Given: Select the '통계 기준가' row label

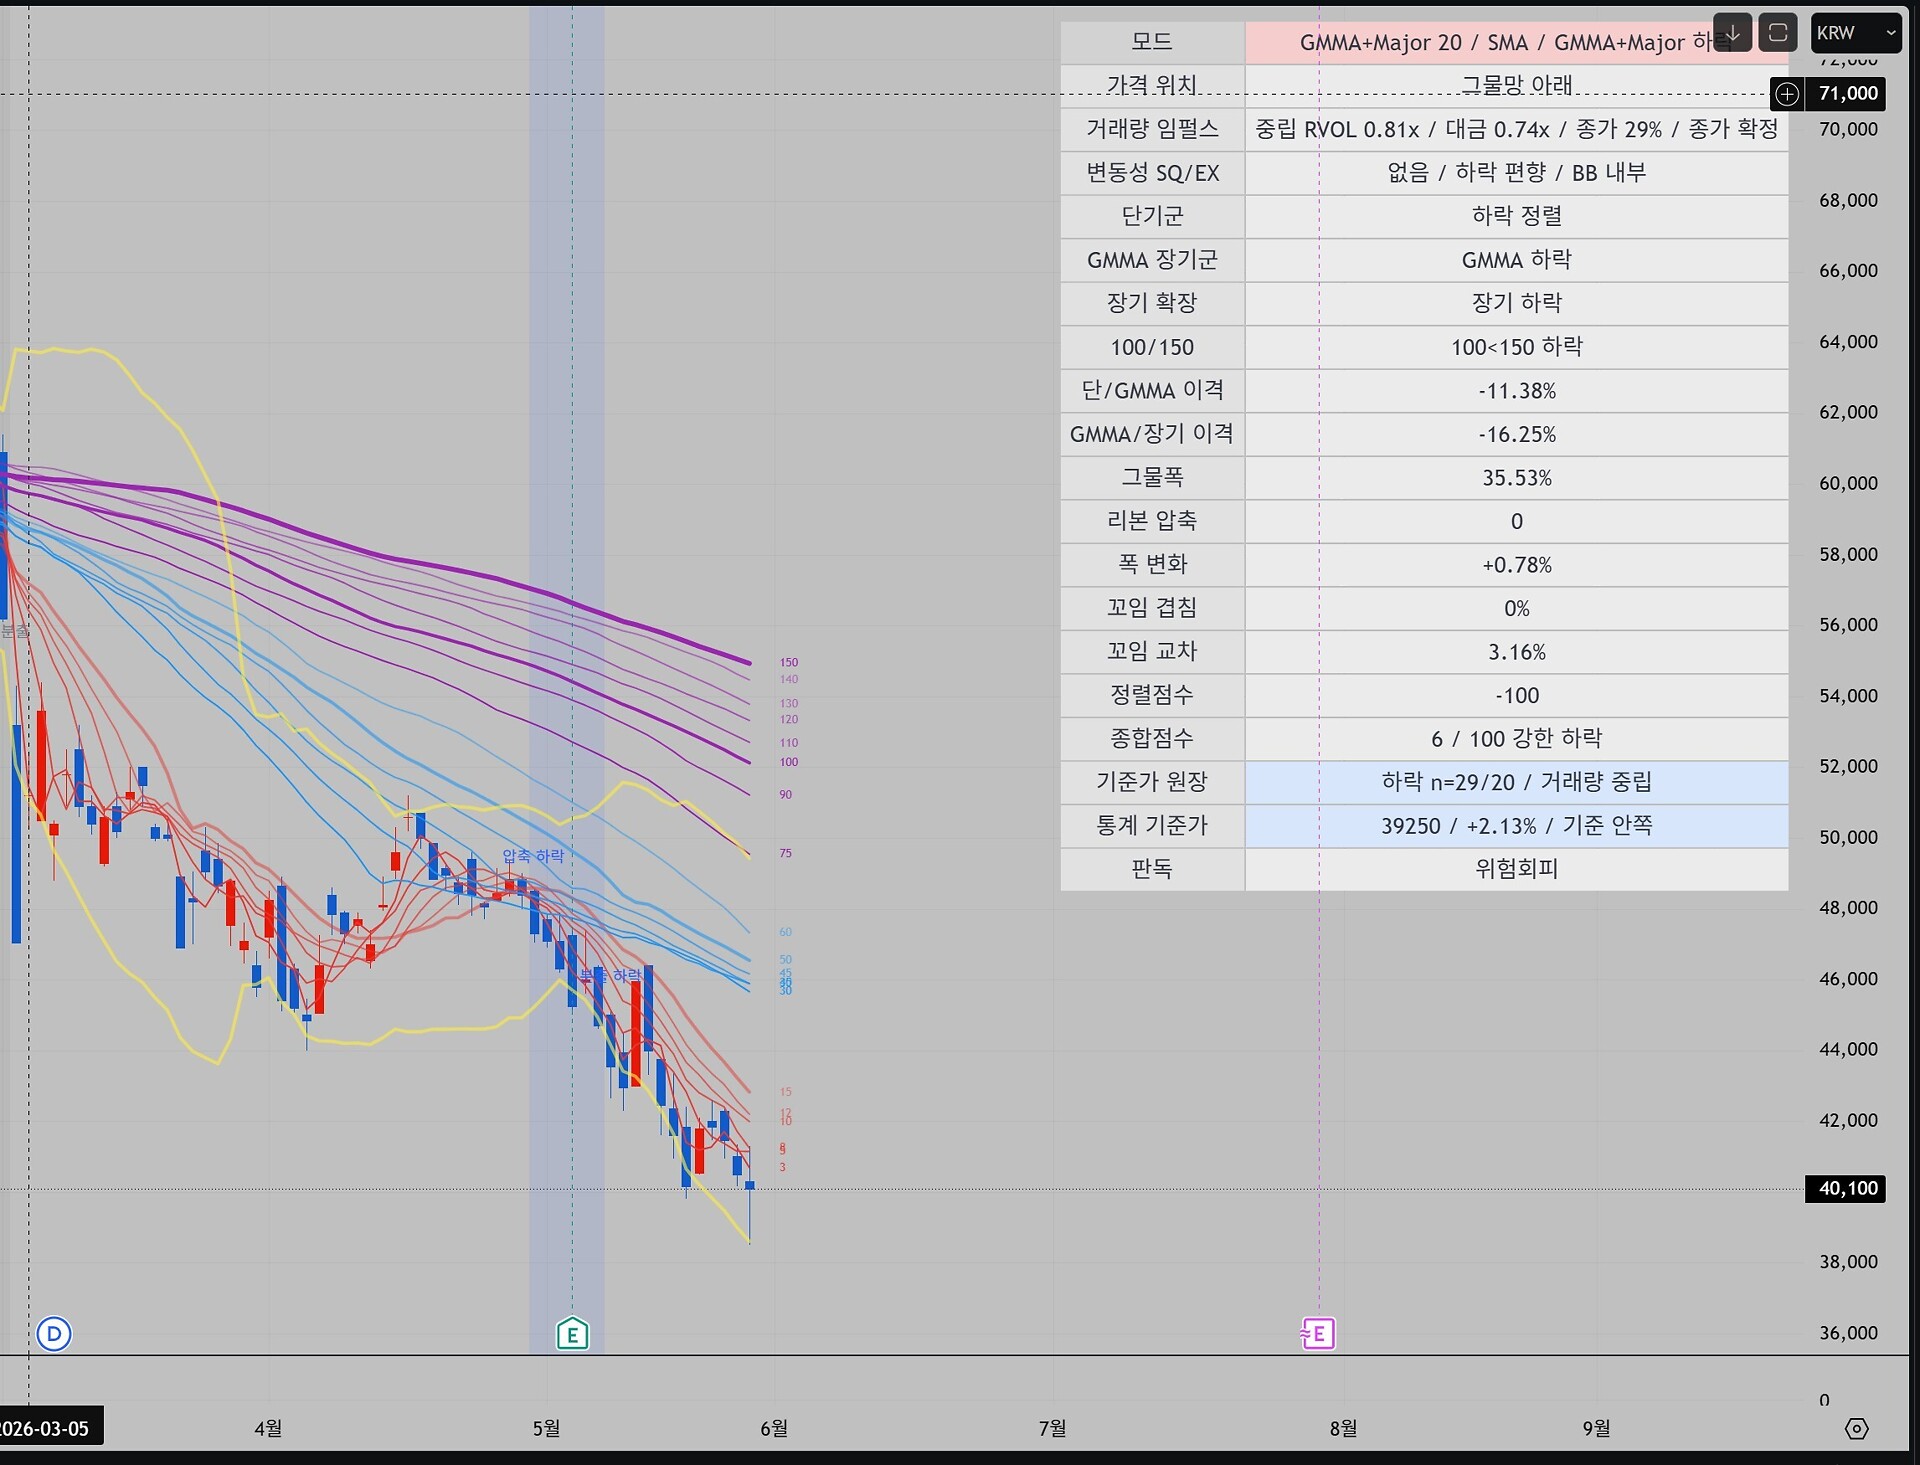Looking at the screenshot, I should tap(1152, 825).
